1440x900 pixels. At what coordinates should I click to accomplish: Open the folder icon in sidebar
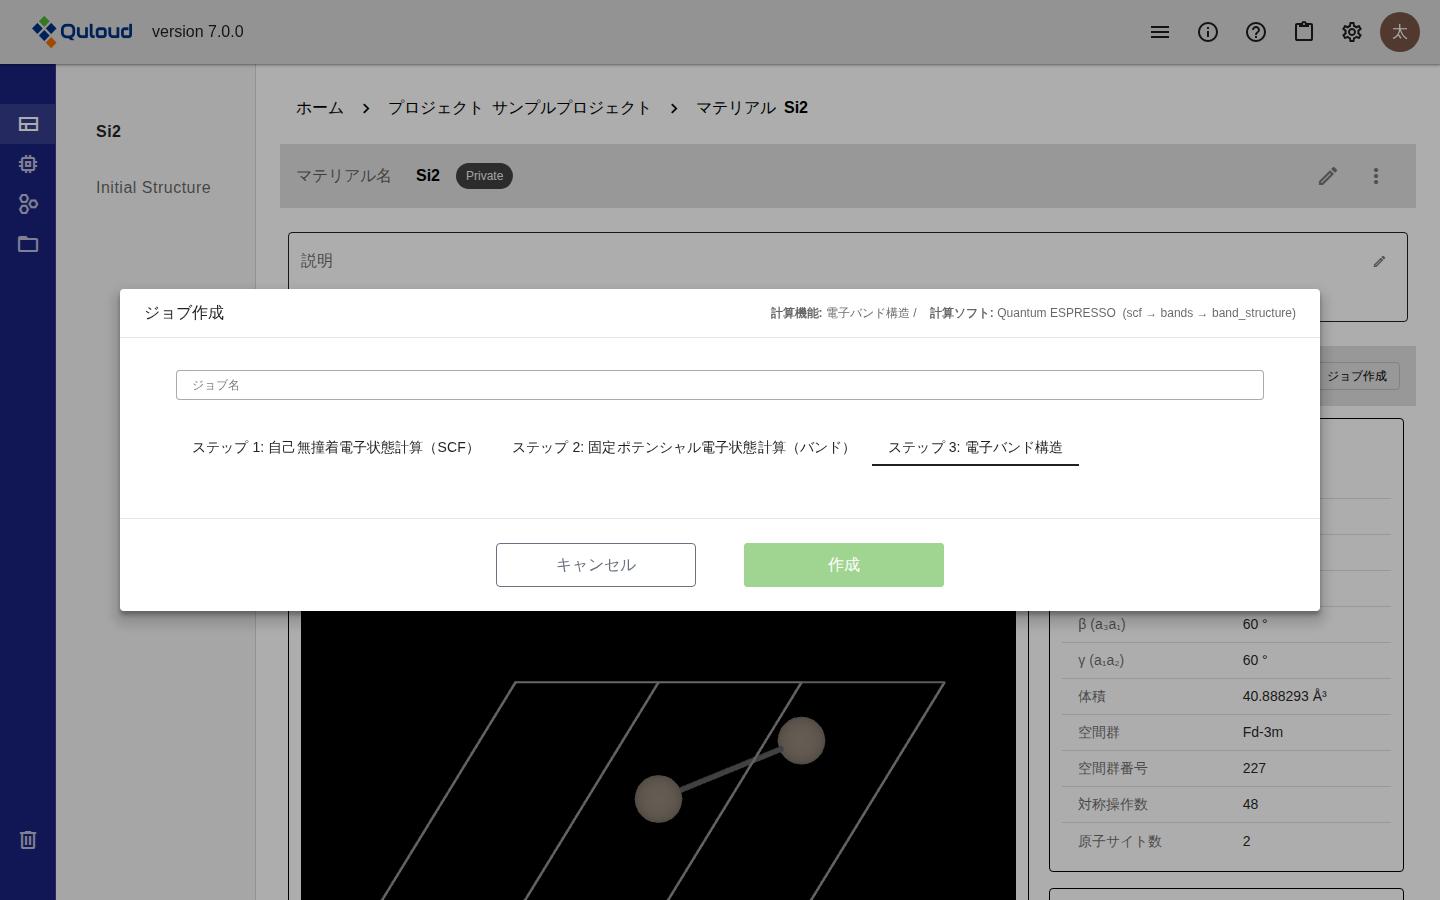tap(28, 244)
